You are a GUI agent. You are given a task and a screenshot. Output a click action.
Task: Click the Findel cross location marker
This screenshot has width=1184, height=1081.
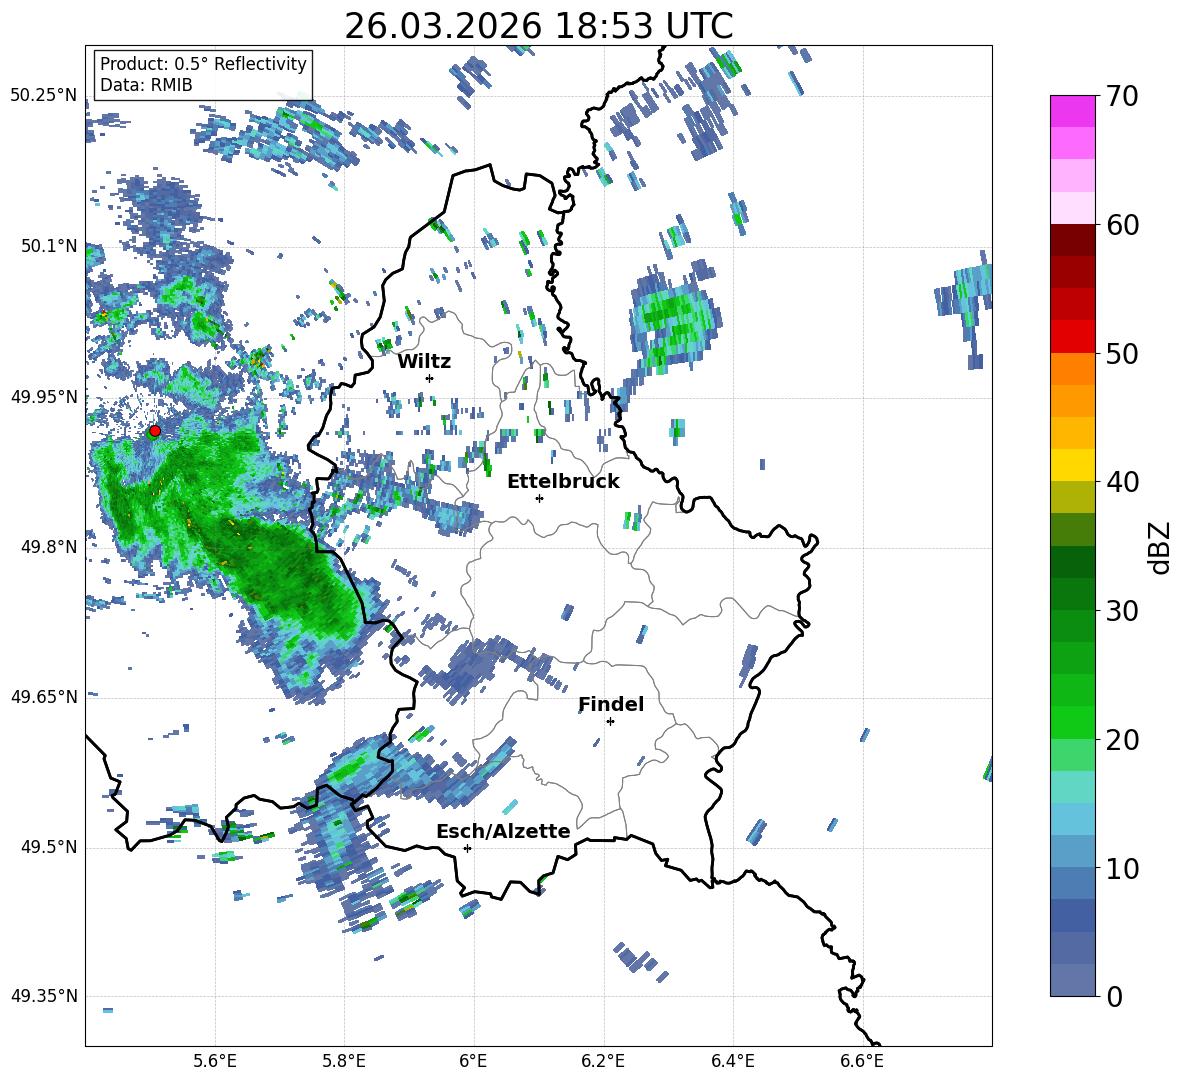610,722
